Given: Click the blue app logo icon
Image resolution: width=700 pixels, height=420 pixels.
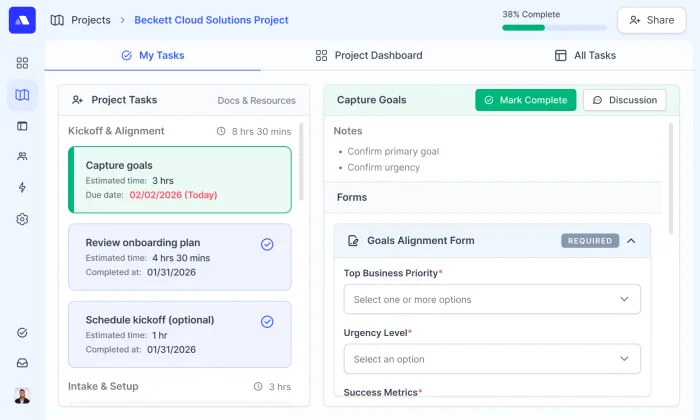Looking at the screenshot, I should tap(22, 20).
